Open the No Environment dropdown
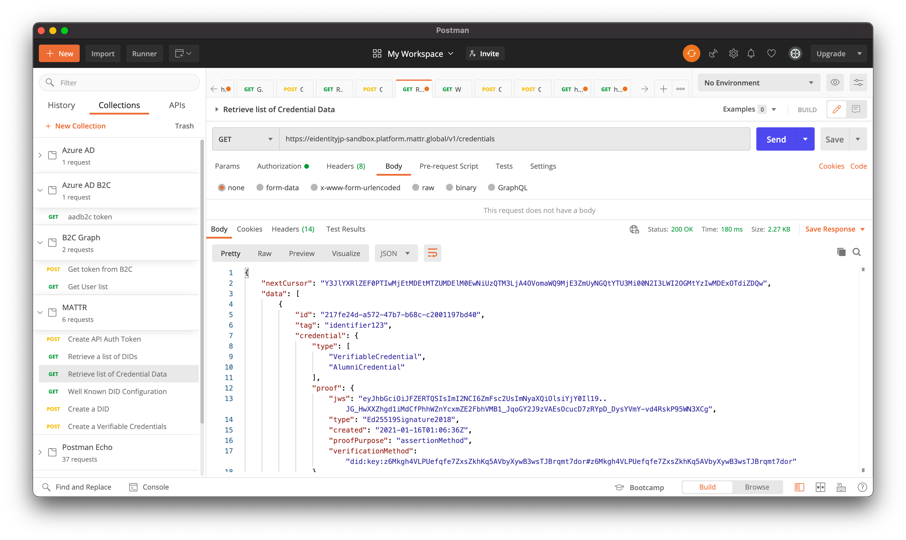The height and width of the screenshot is (540, 906). point(758,83)
